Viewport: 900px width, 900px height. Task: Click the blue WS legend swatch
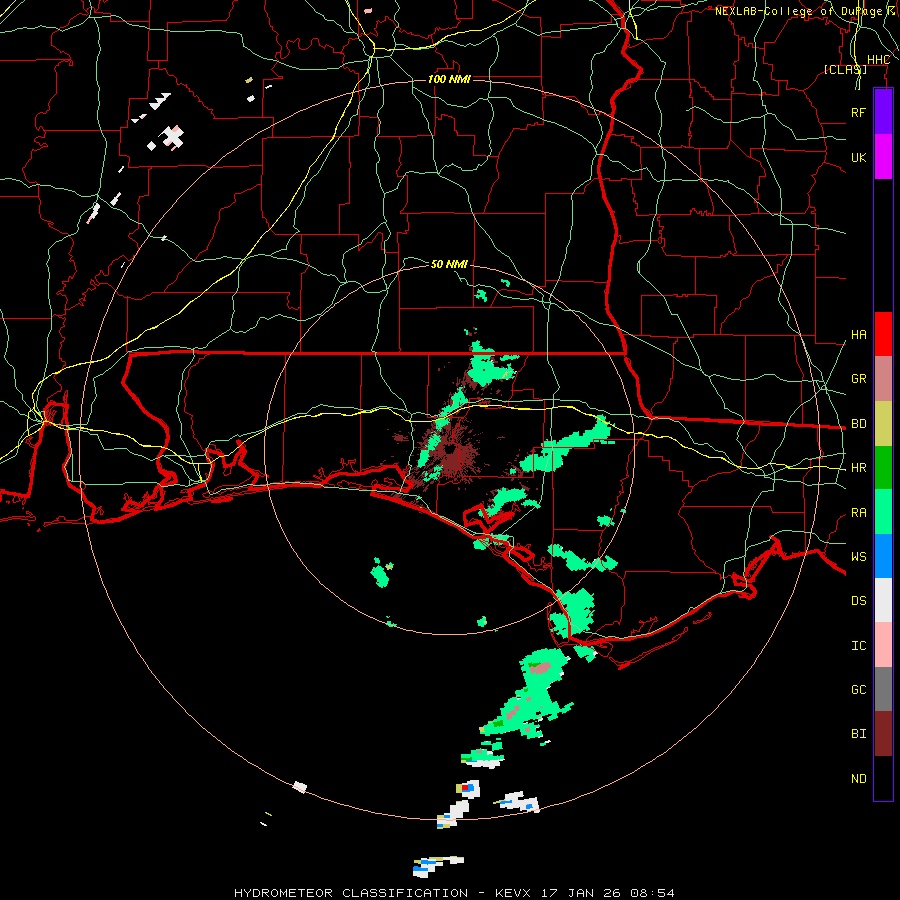(883, 556)
